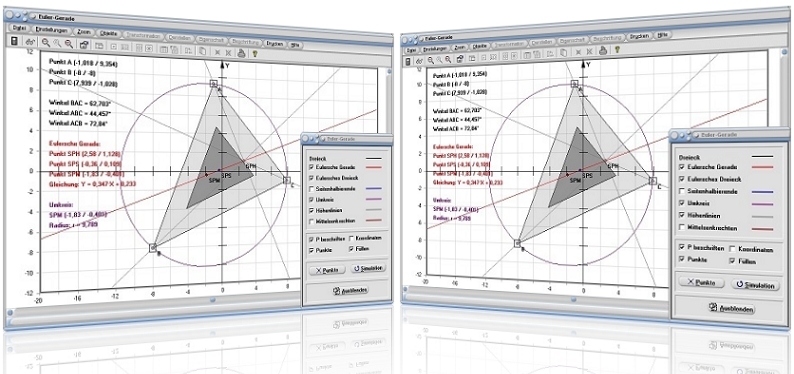Open Drucken menu in right window
The image size is (794, 374).
point(640,37)
